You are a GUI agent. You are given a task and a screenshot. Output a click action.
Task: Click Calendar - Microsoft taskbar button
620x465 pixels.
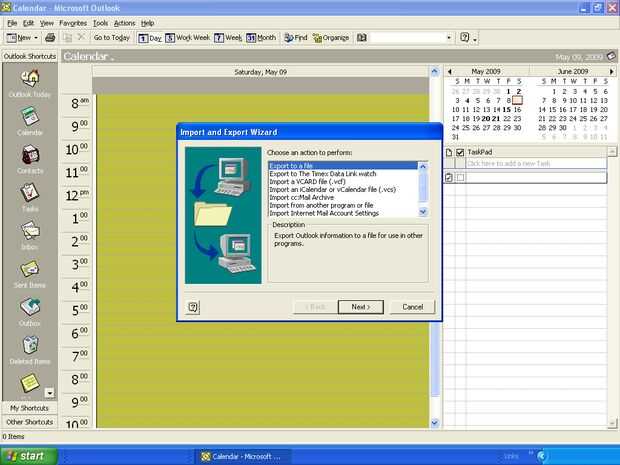[242, 457]
